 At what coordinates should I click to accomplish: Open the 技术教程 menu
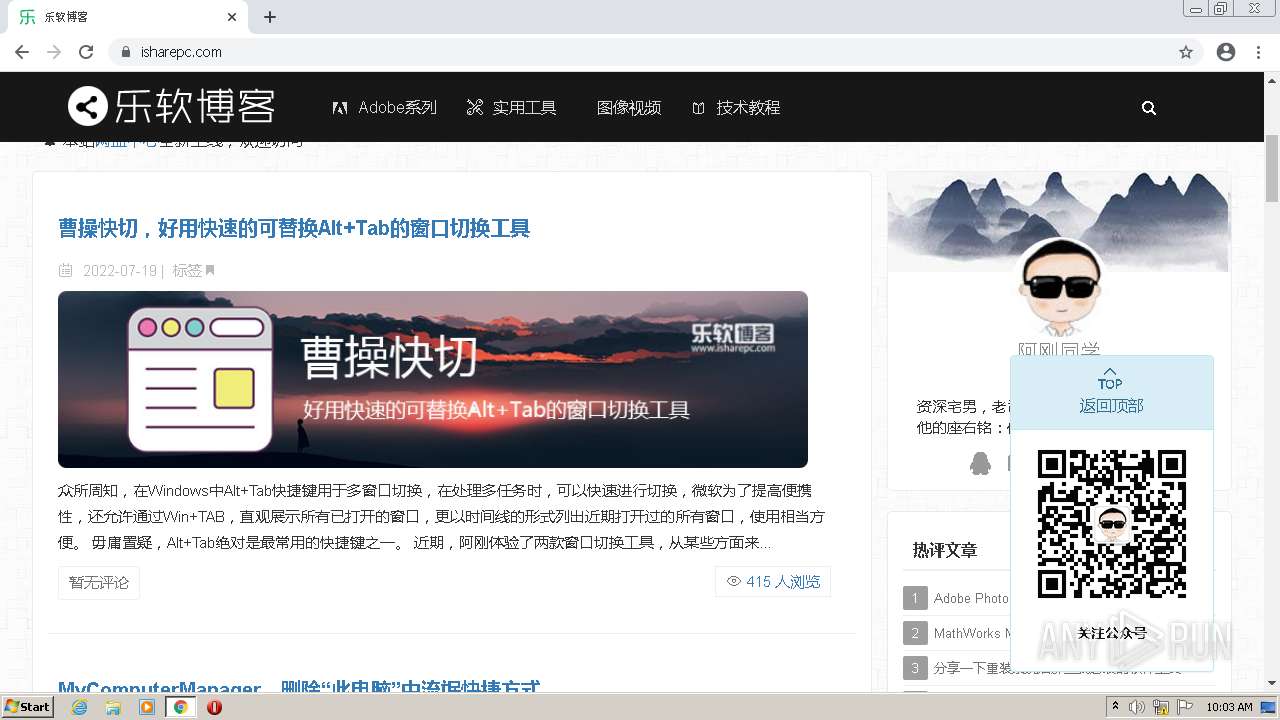point(736,107)
